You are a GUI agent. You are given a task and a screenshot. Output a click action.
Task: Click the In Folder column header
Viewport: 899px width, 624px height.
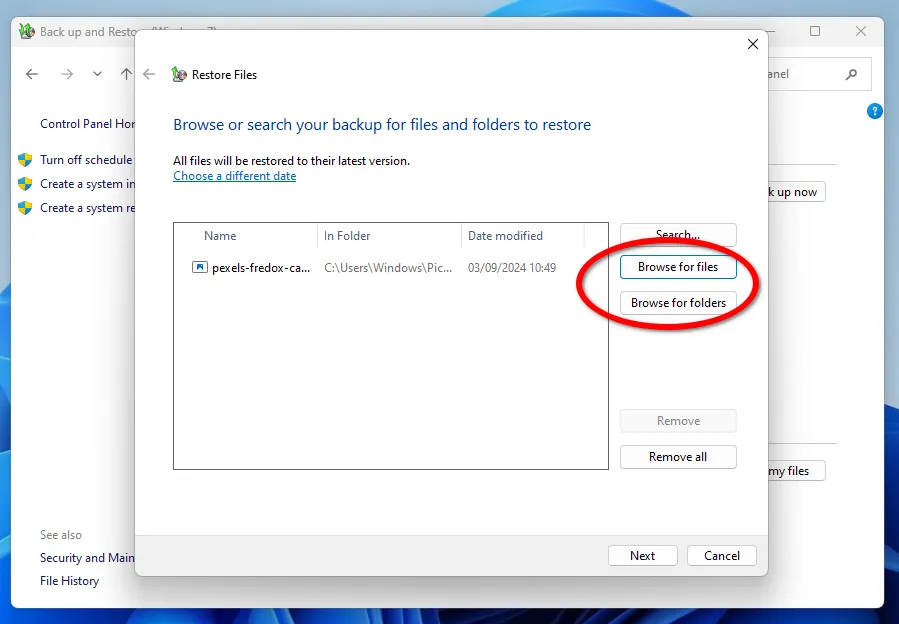(x=347, y=236)
